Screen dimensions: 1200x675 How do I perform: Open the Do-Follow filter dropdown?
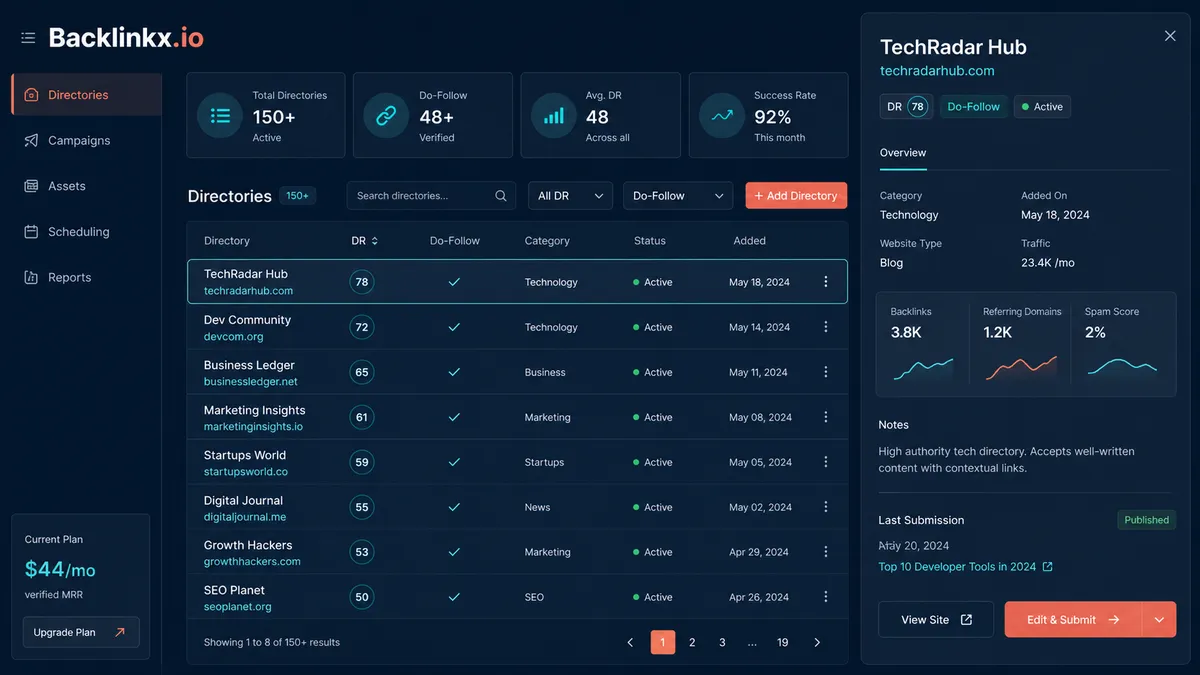click(678, 196)
